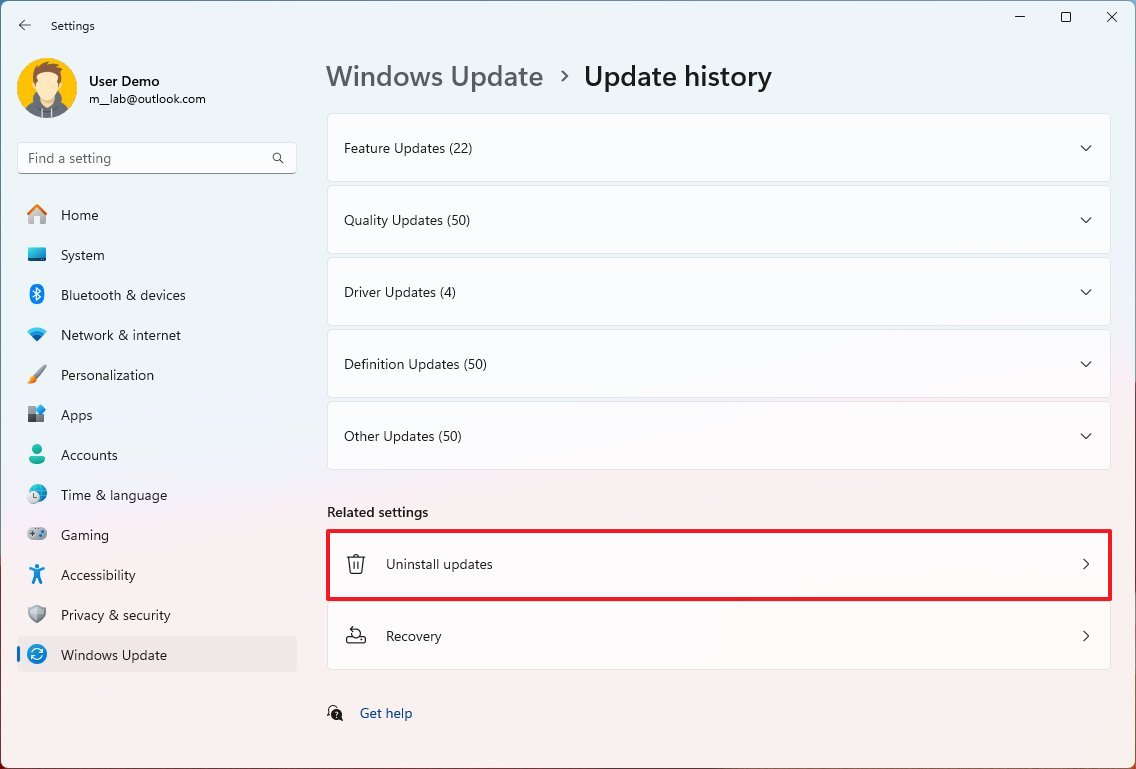Viewport: 1136px width, 769px height.
Task: Select the Windows Update icon
Action: point(36,655)
